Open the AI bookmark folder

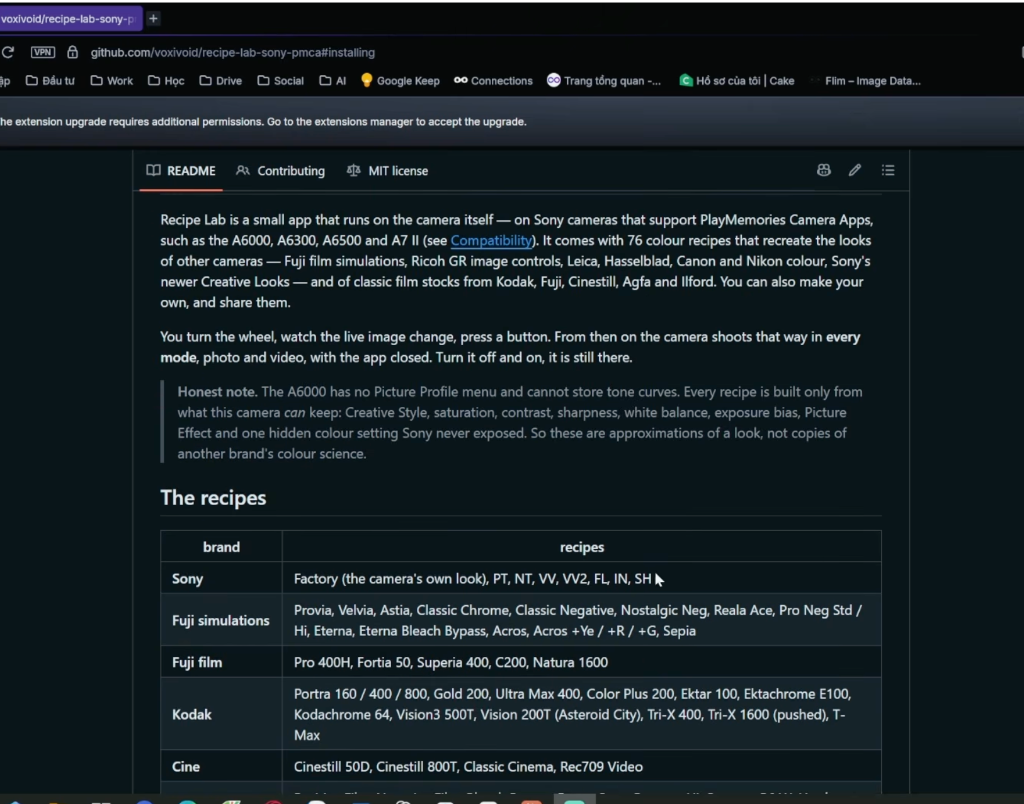click(x=332, y=81)
